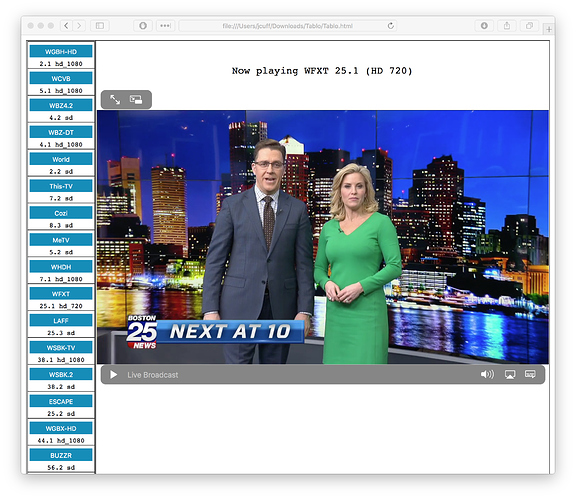Switch to the ESCAPE channel
This screenshot has width=576, height=499.
61,401
